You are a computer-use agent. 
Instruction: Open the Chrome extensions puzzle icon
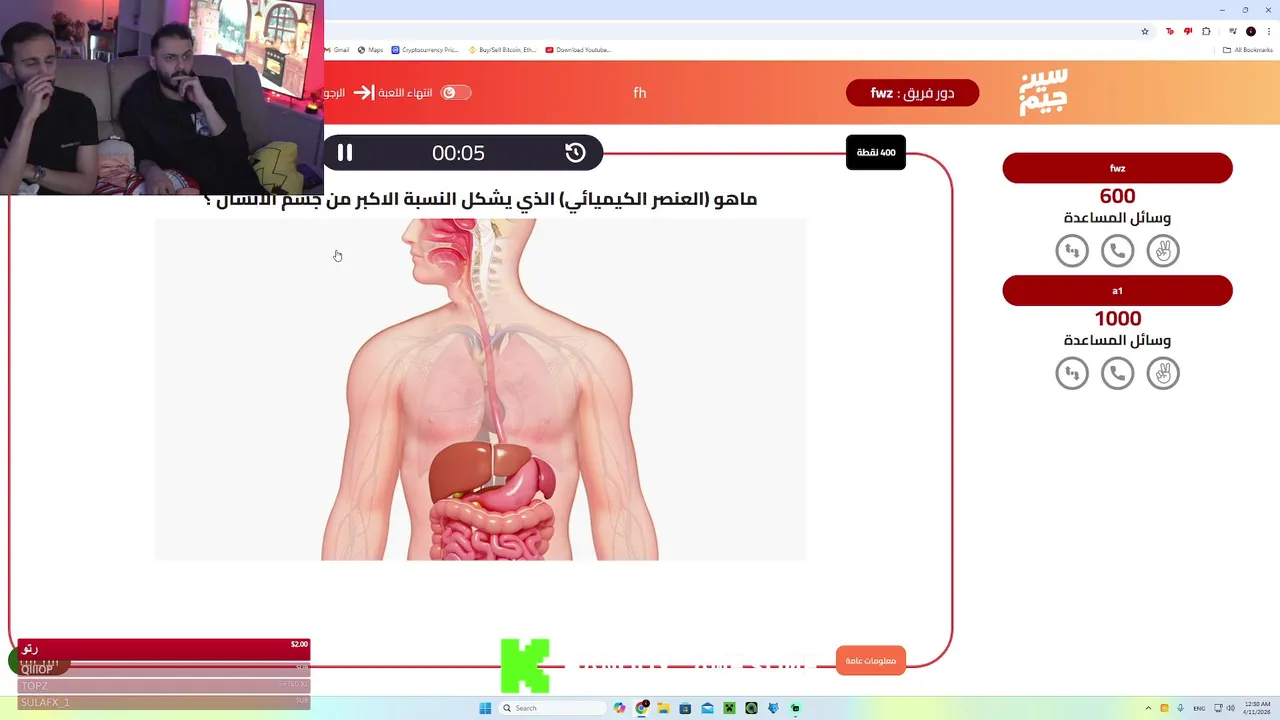tap(1206, 31)
